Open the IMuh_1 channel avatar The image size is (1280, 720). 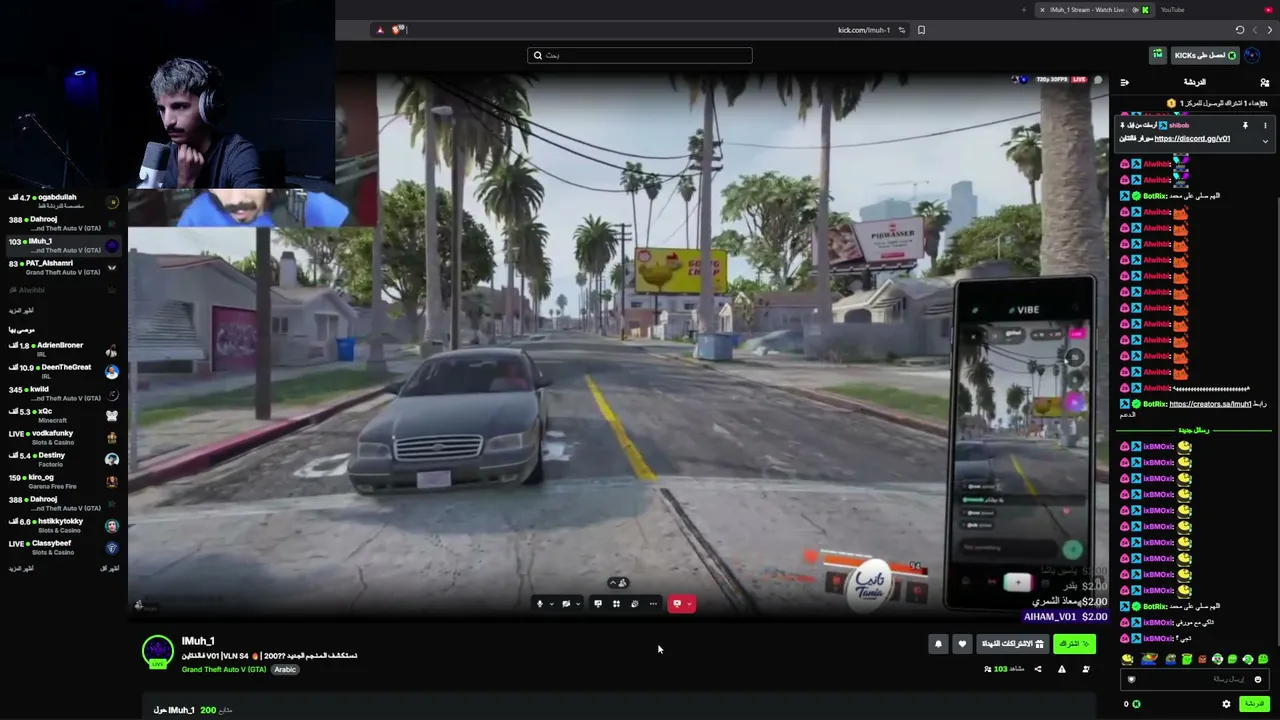pyautogui.click(x=157, y=652)
